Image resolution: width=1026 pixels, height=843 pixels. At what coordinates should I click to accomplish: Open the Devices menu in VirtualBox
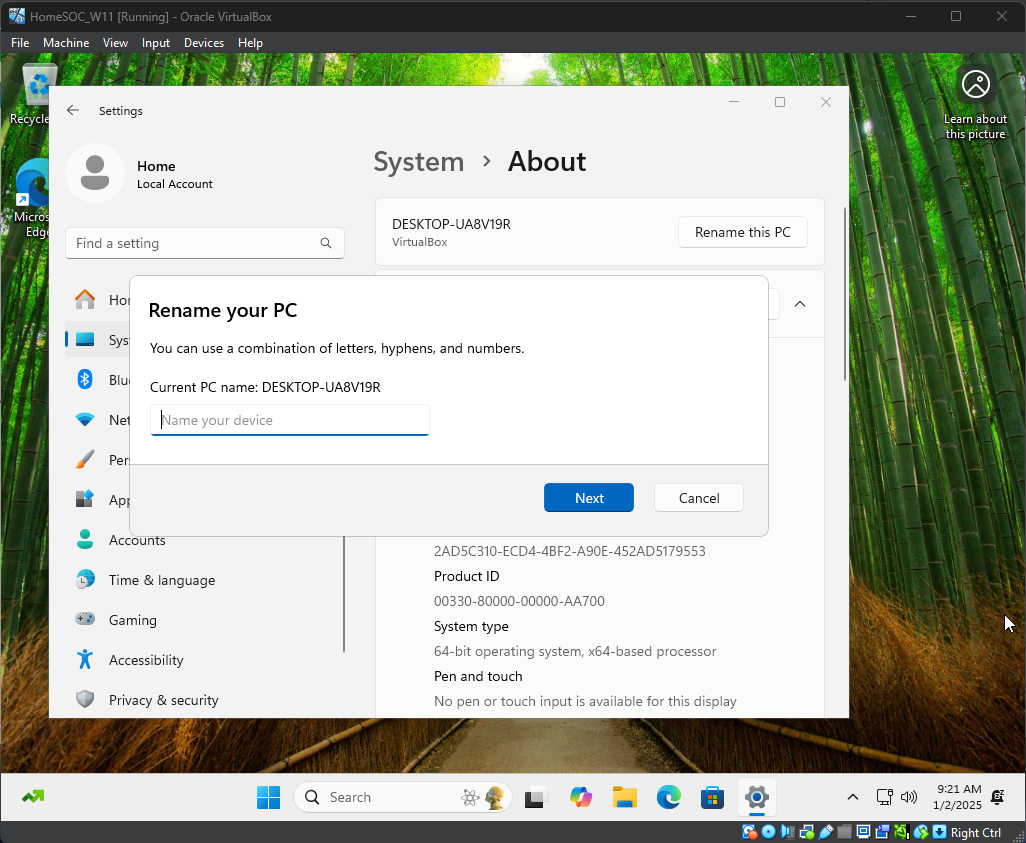click(204, 43)
